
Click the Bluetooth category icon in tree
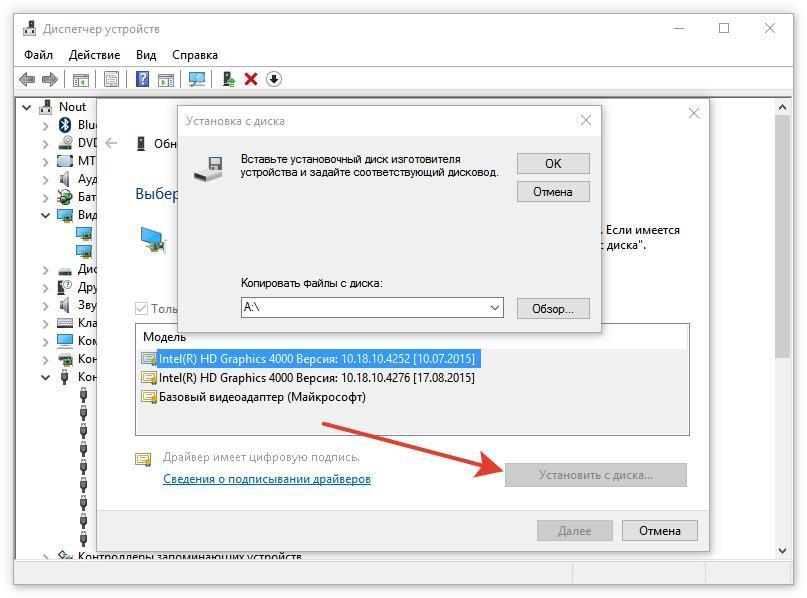[x=65, y=125]
